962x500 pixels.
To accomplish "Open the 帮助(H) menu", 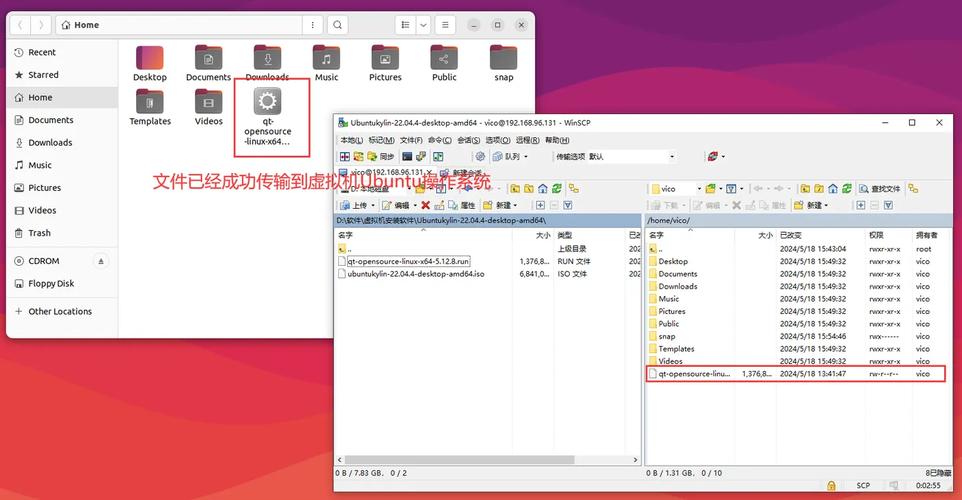I will [557, 140].
